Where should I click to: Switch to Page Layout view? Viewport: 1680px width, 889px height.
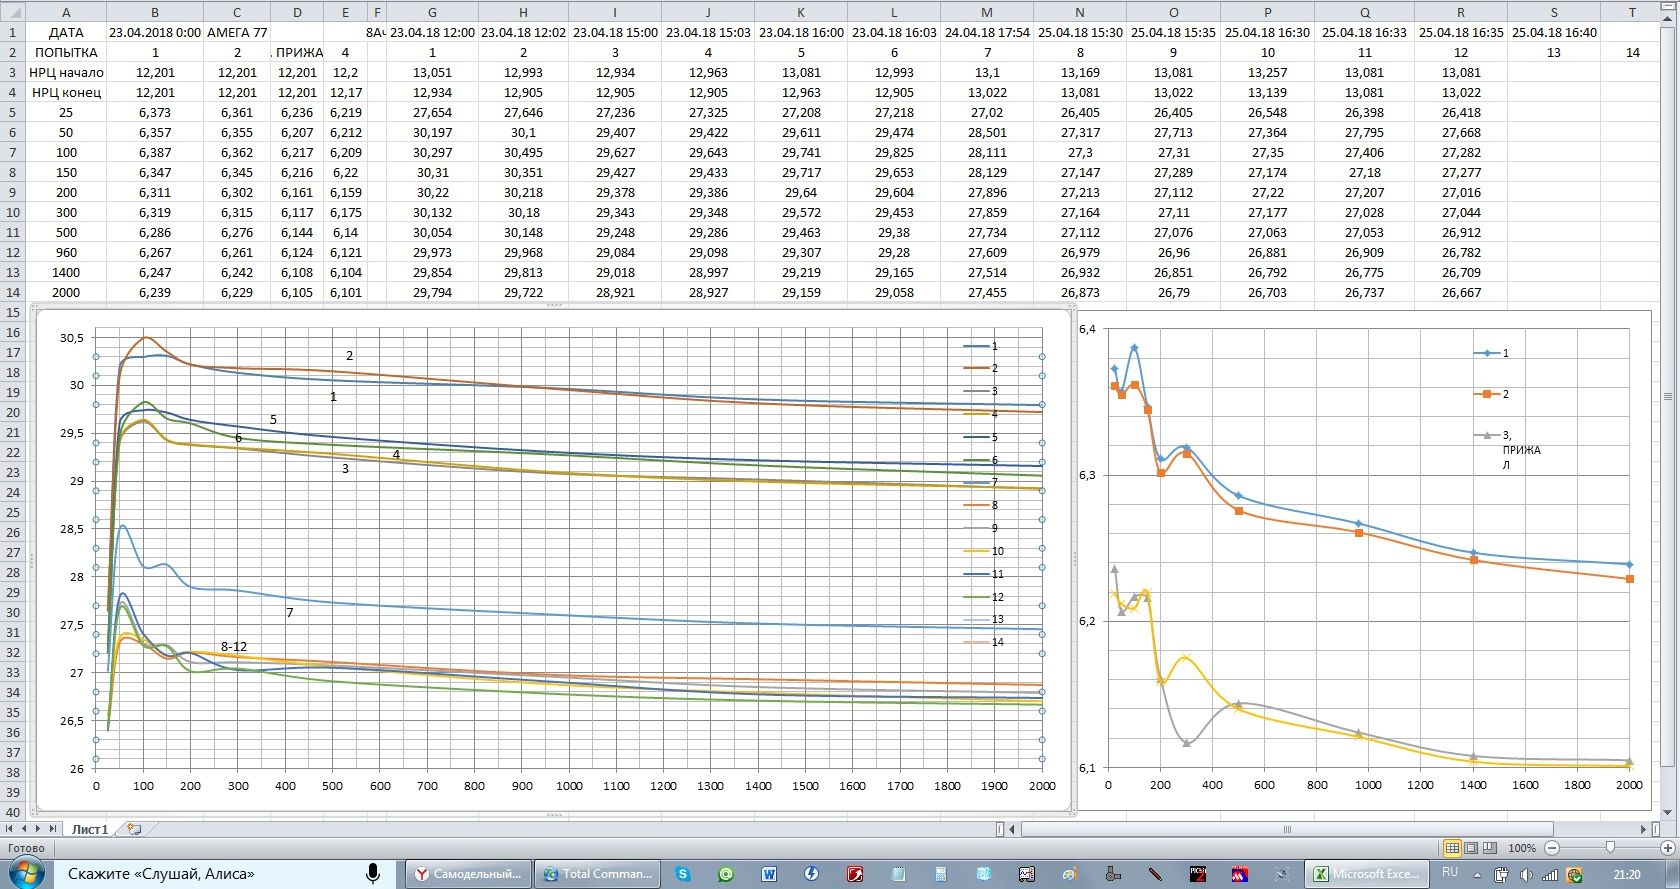coord(1471,848)
